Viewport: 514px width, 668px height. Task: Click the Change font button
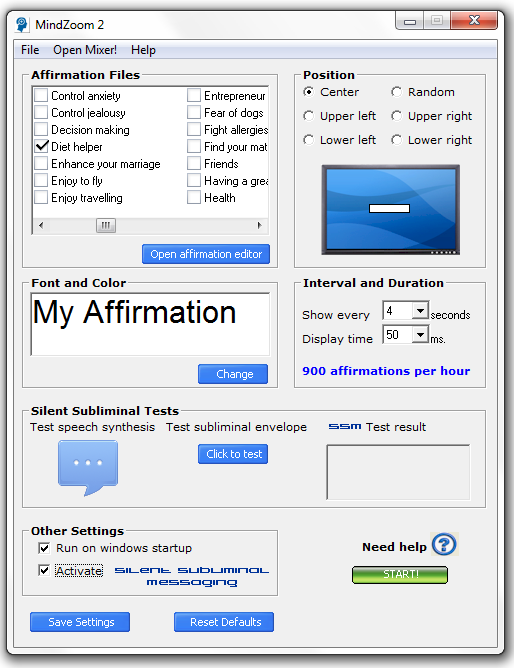(x=233, y=374)
